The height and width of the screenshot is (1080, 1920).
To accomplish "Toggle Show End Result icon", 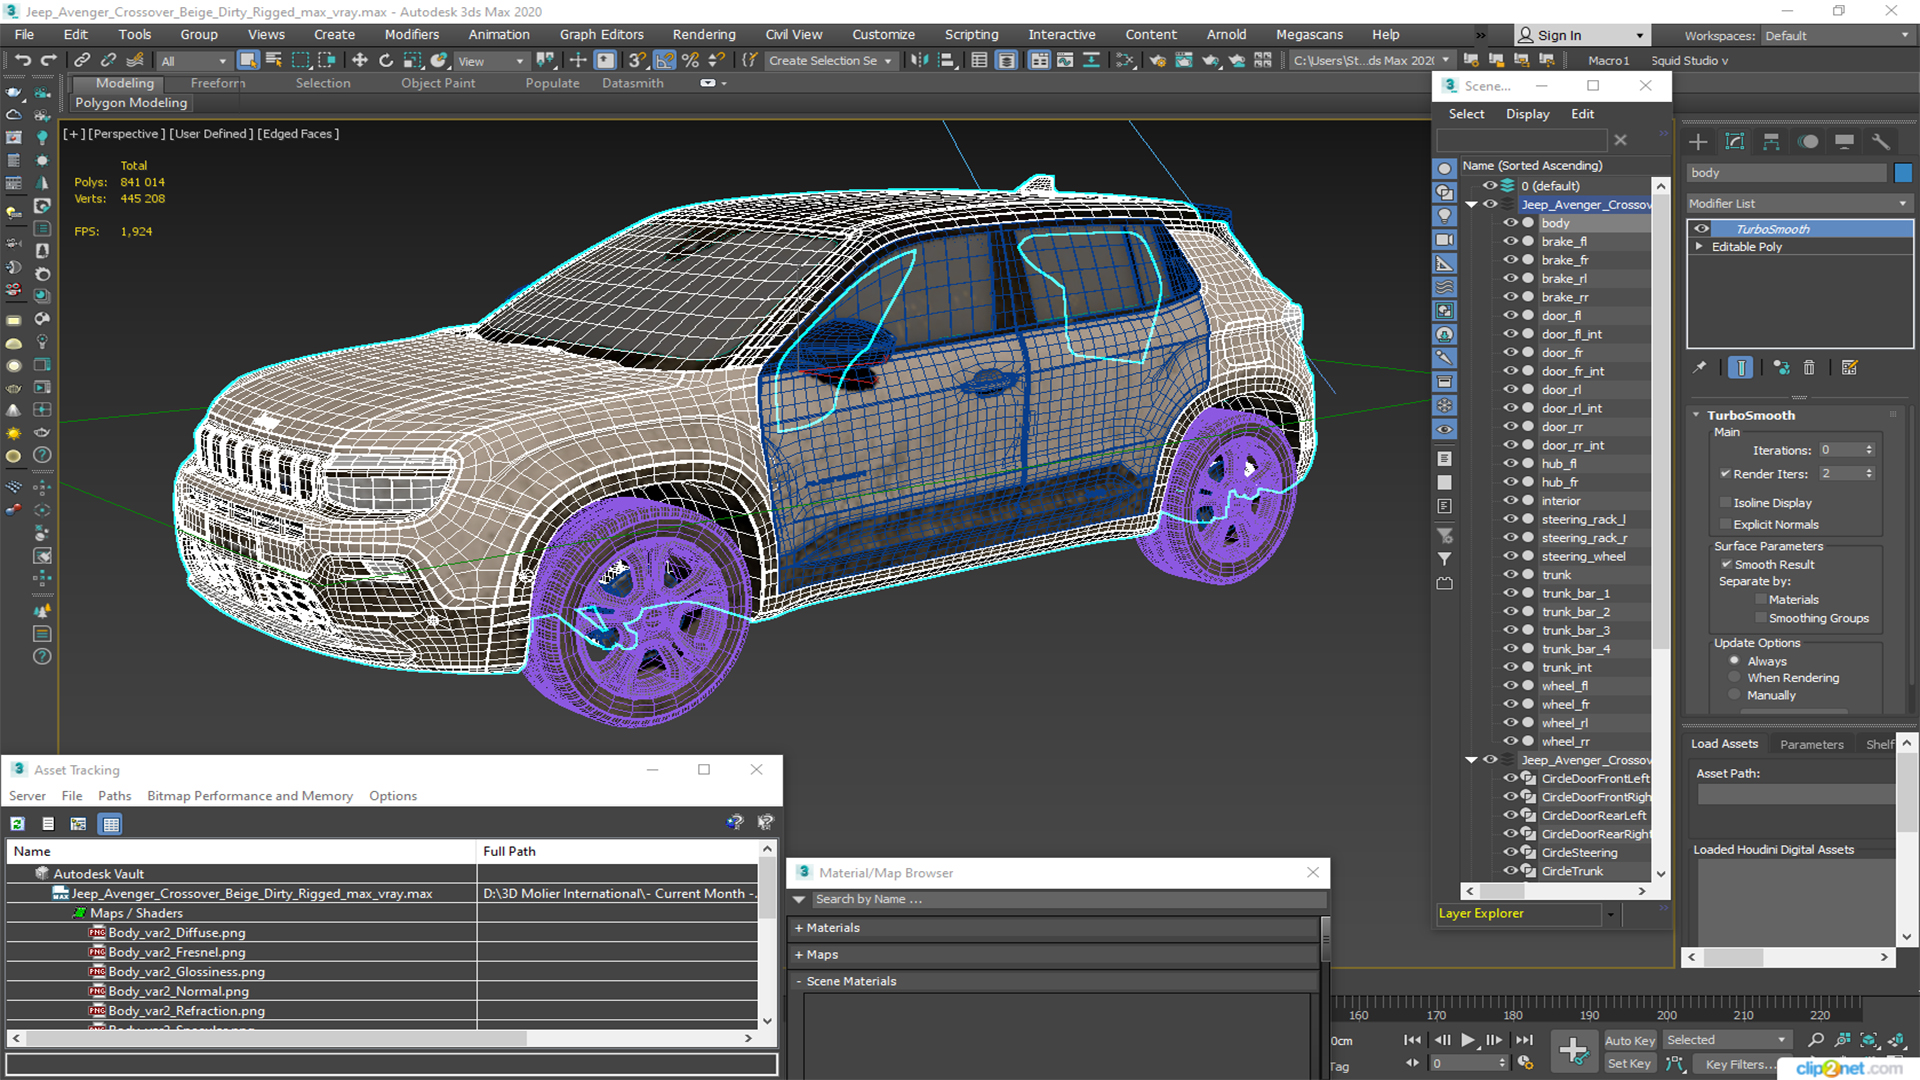I will pos(1741,368).
